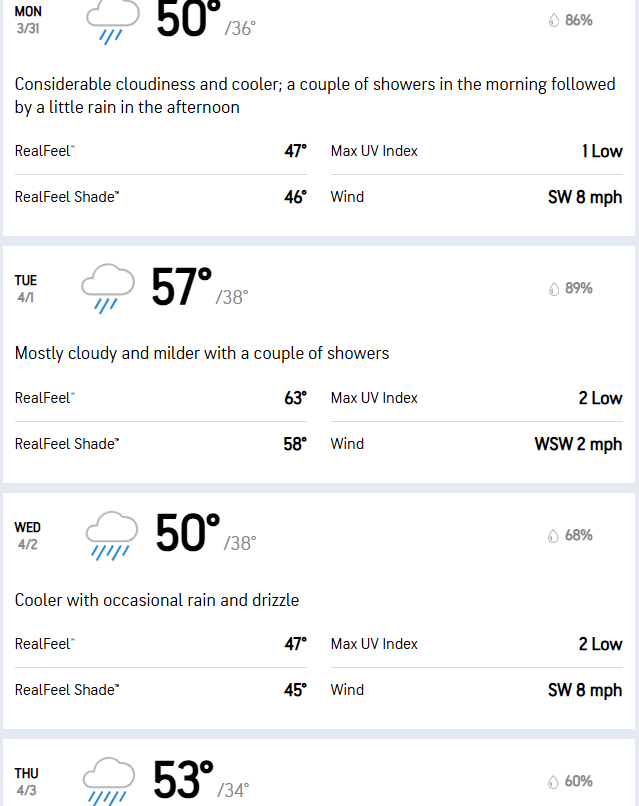Open the TUE 4/1 daily forecast
The image size is (639, 806).
pyautogui.click(x=319, y=364)
